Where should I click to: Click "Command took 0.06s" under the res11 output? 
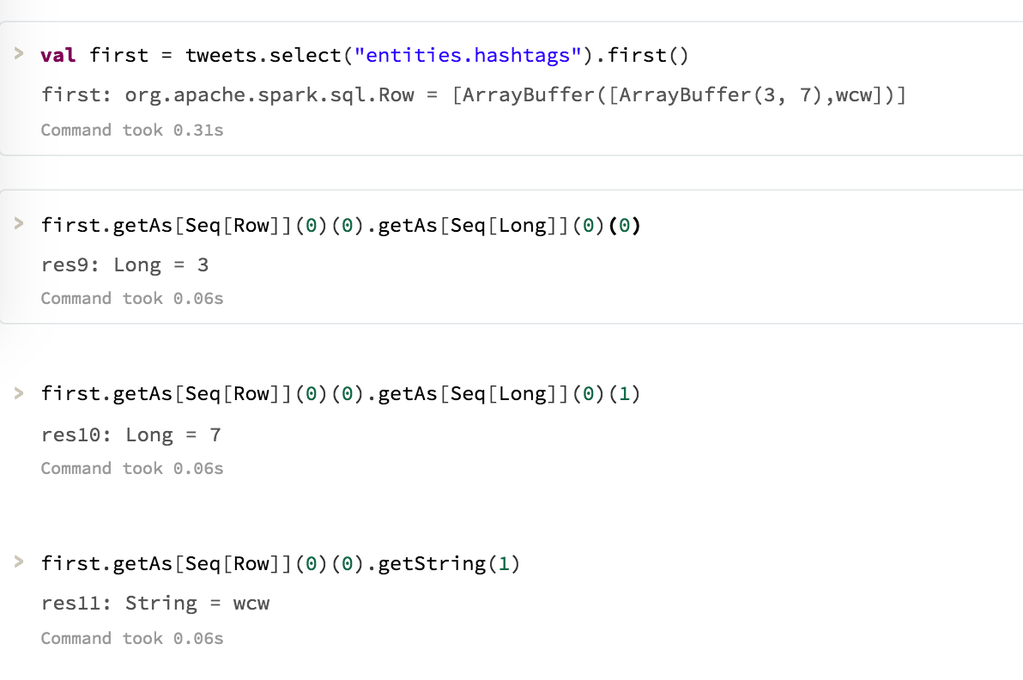tap(132, 638)
